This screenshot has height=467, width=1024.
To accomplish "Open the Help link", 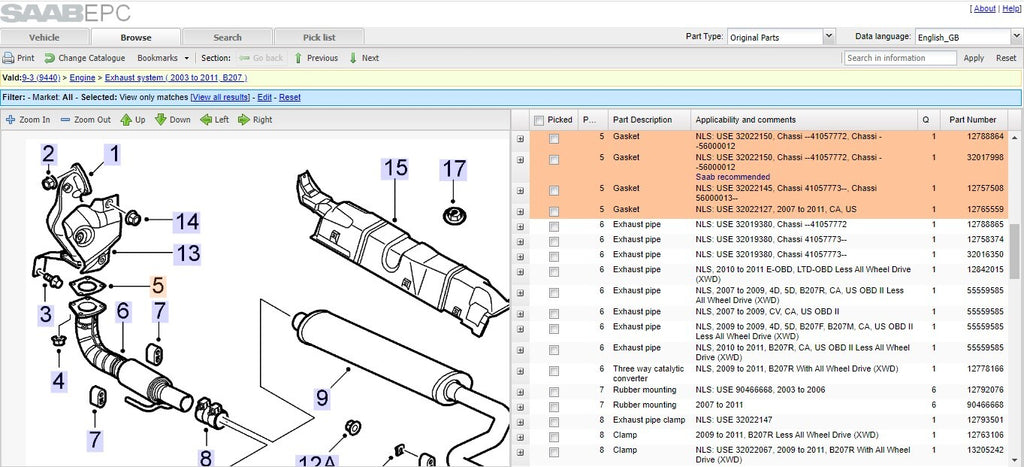I will point(1010,9).
